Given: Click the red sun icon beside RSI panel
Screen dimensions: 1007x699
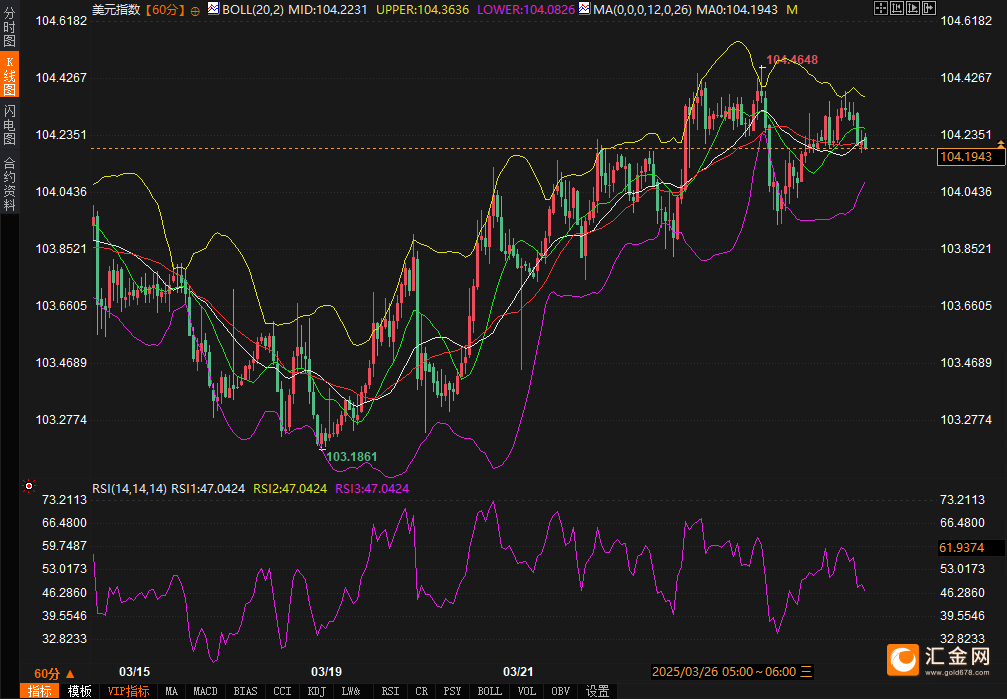Looking at the screenshot, I should tap(29, 486).
